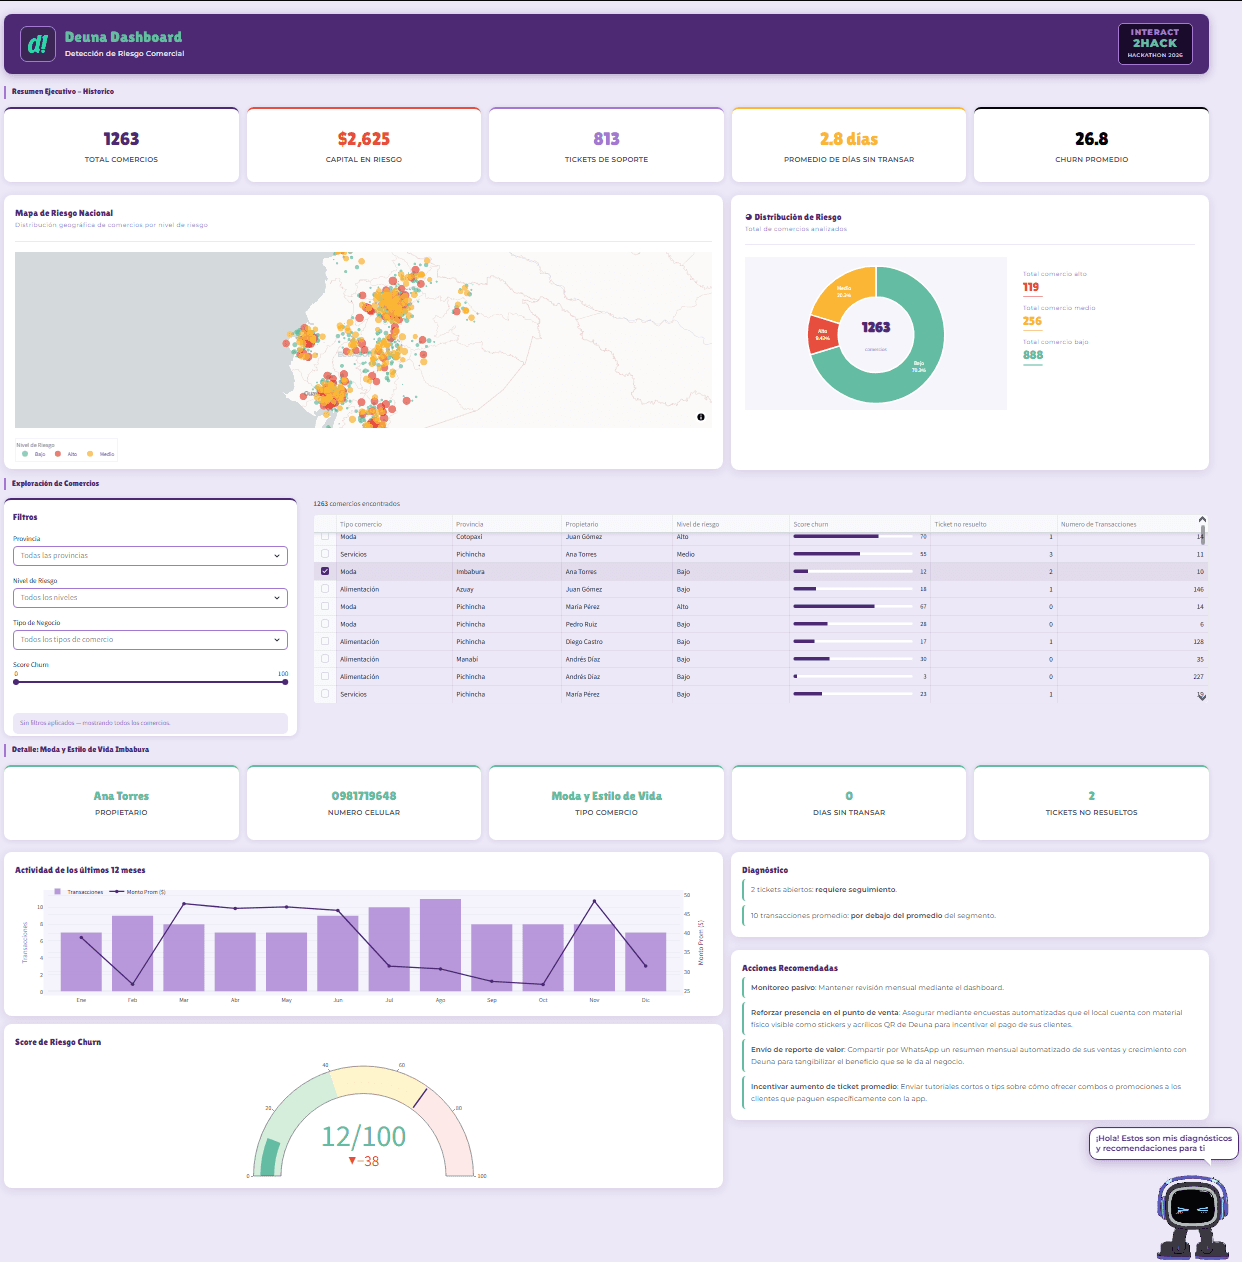The width and height of the screenshot is (1242, 1262).
Task: Click the Feb bar in activity chart
Action: 132,953
